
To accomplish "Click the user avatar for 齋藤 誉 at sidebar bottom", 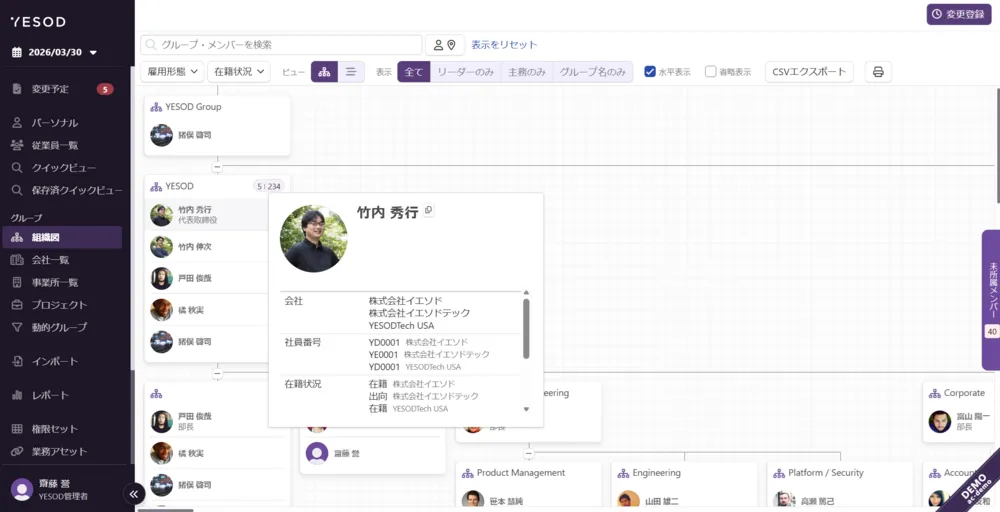I will coord(22,489).
